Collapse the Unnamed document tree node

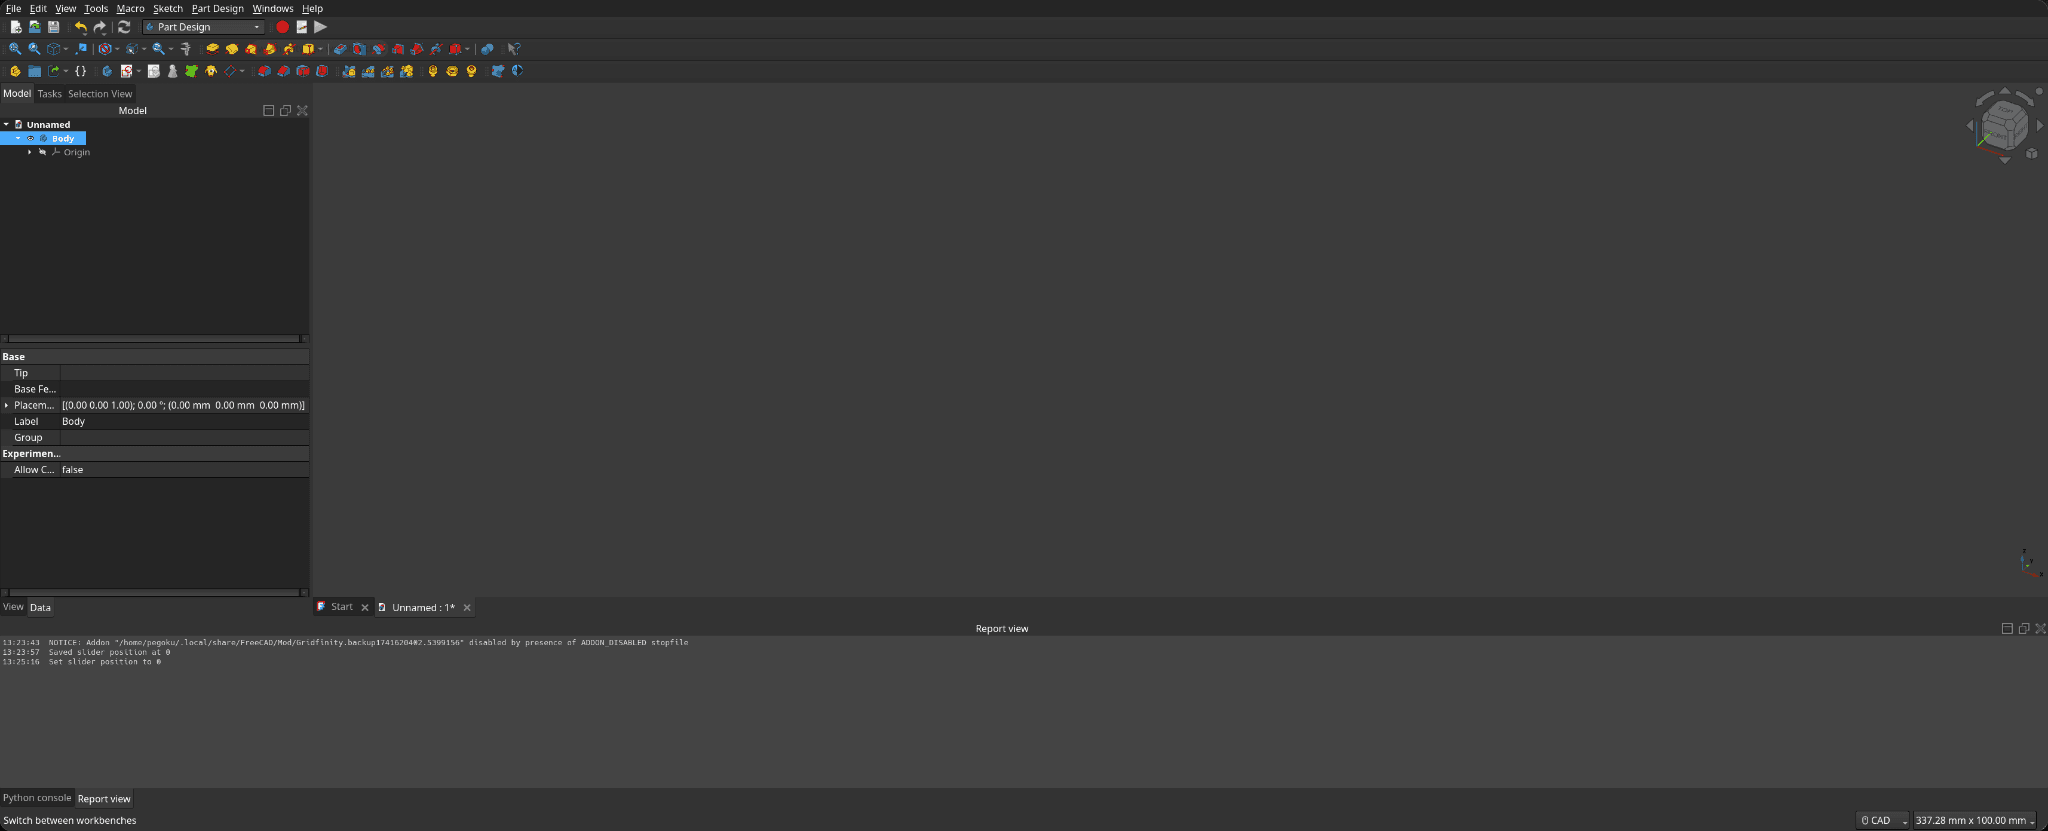[6, 124]
